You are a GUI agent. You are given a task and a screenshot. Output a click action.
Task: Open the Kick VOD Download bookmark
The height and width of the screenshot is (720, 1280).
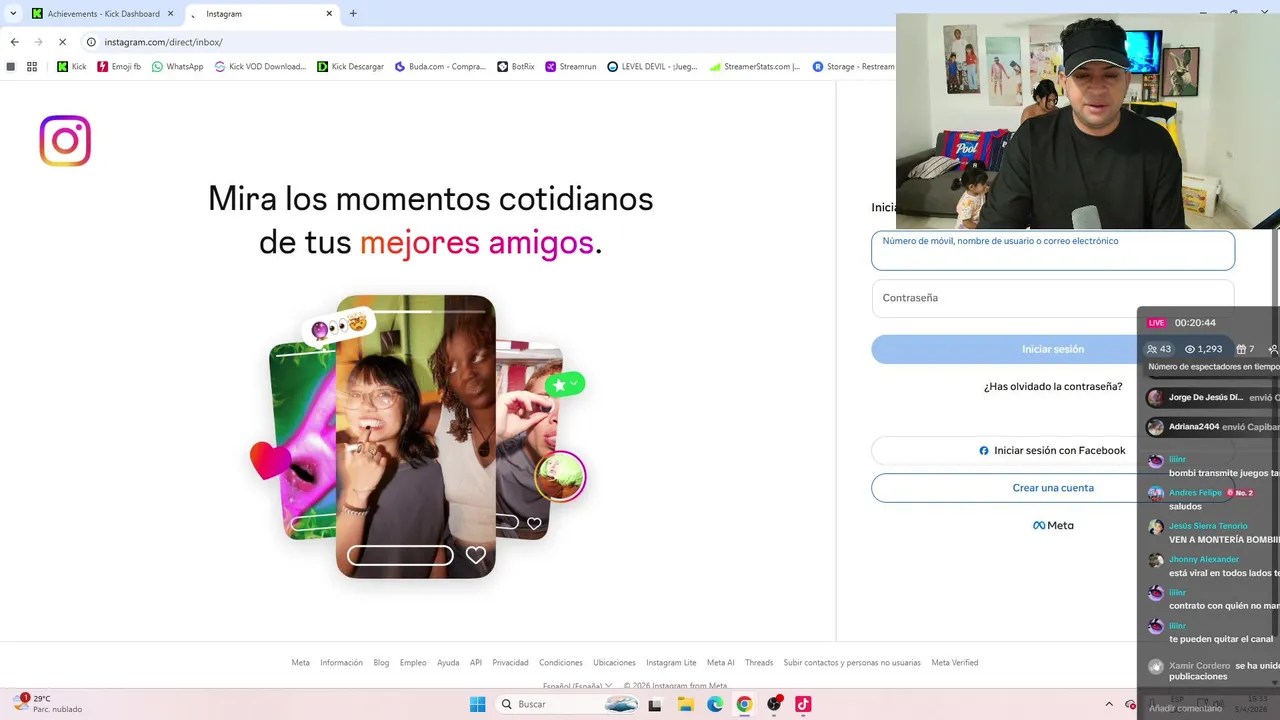tap(260, 67)
